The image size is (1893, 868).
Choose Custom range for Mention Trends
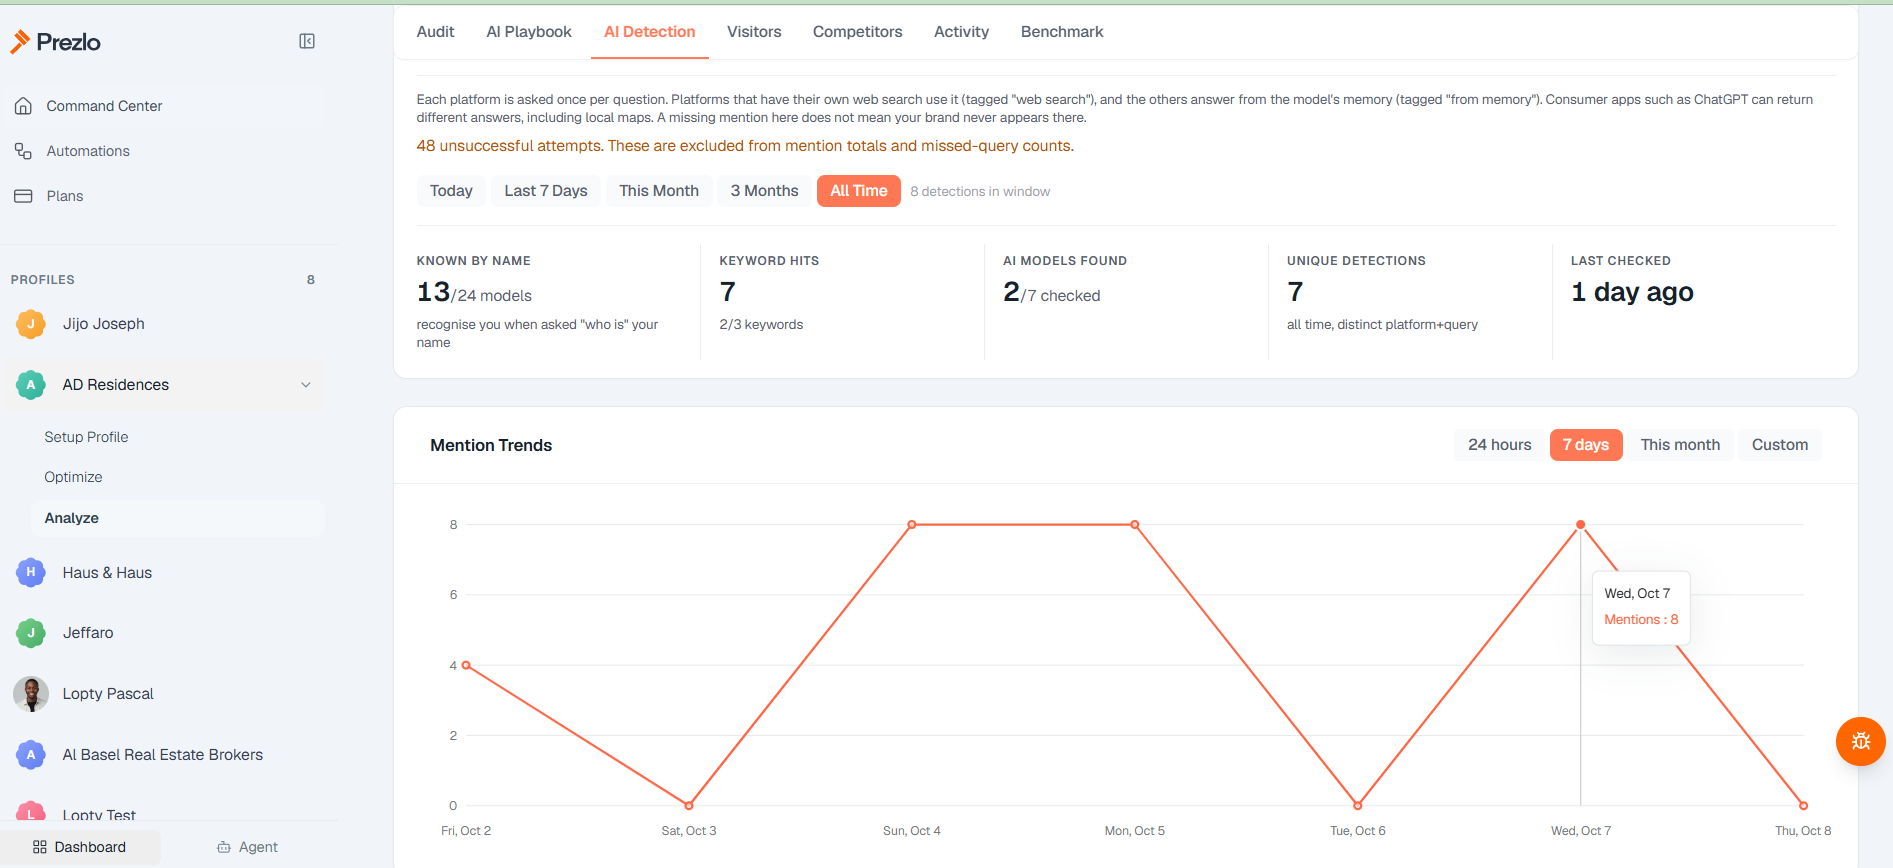1780,445
